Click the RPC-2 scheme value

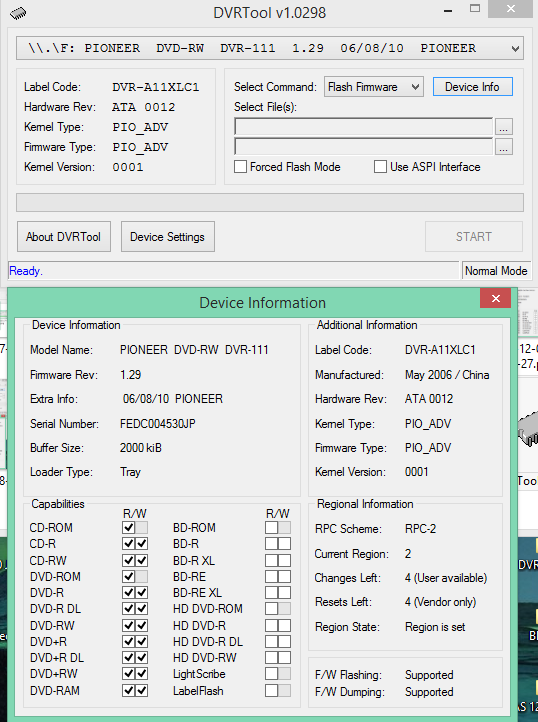click(420, 529)
